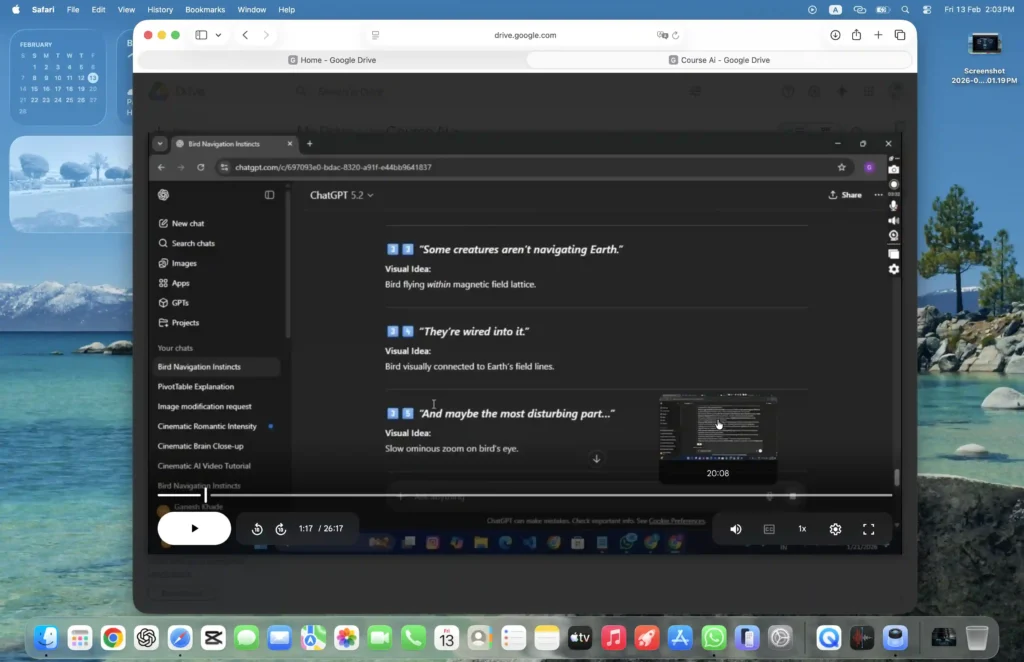Open WhatsApp from the Dock
The width and height of the screenshot is (1024, 662).
[x=713, y=637]
